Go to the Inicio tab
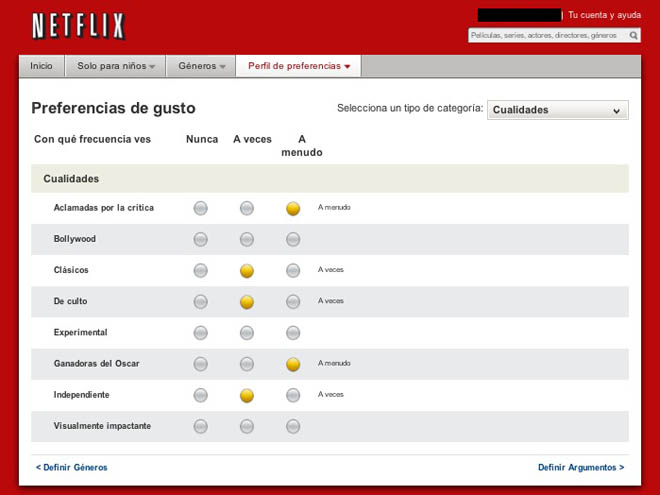 (x=41, y=66)
